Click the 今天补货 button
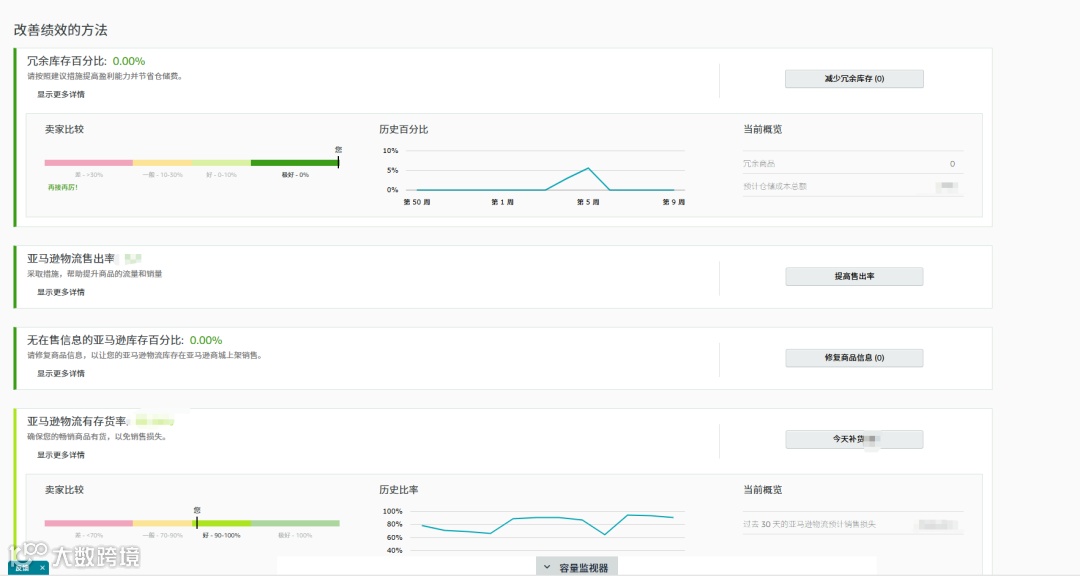The height and width of the screenshot is (576, 1080). click(854, 439)
